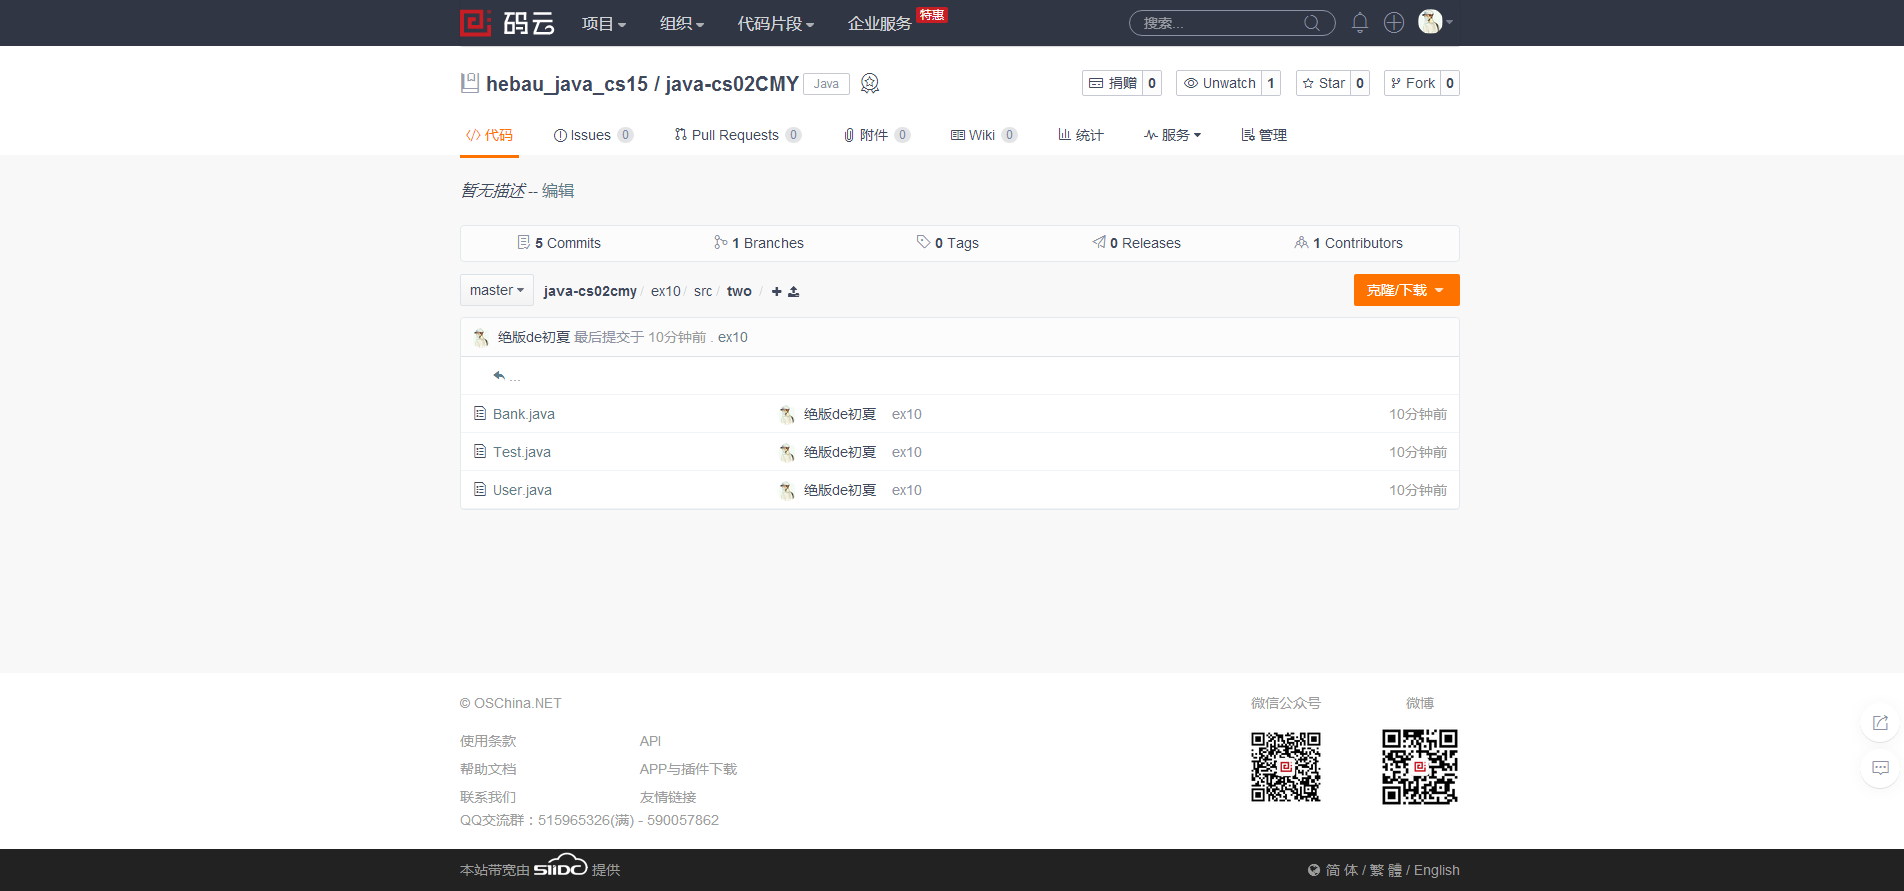The image size is (1904, 891).
Task: Switch to the Pull Requests tab
Action: (737, 135)
